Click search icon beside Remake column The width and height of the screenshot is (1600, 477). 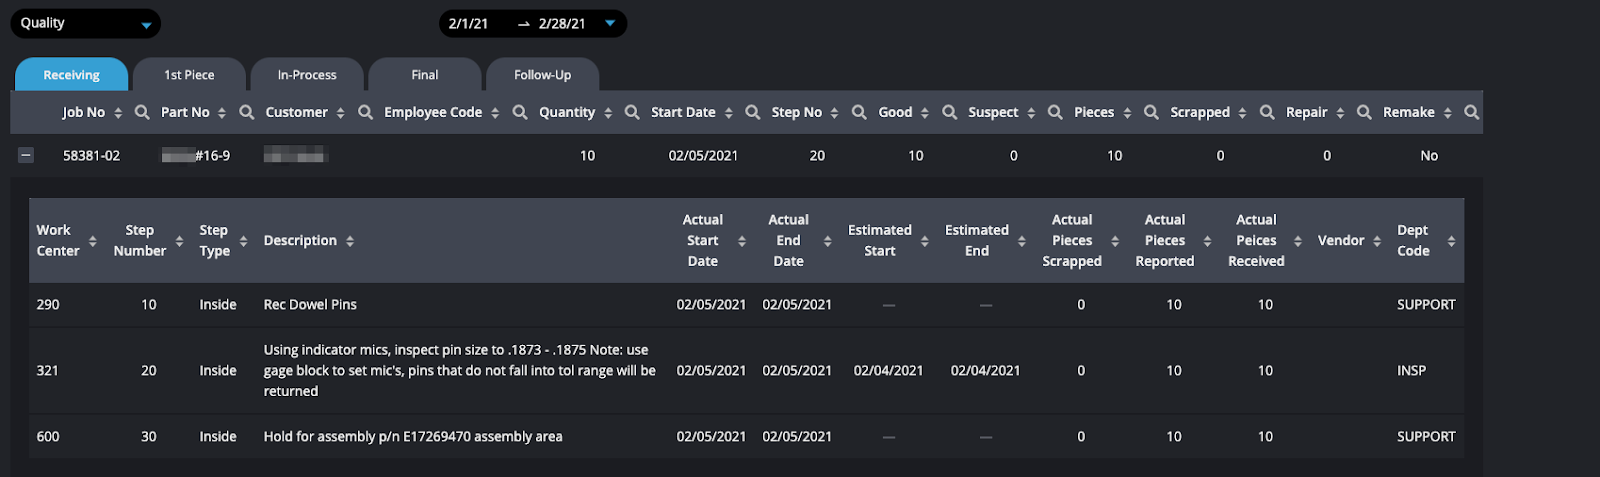click(1471, 112)
